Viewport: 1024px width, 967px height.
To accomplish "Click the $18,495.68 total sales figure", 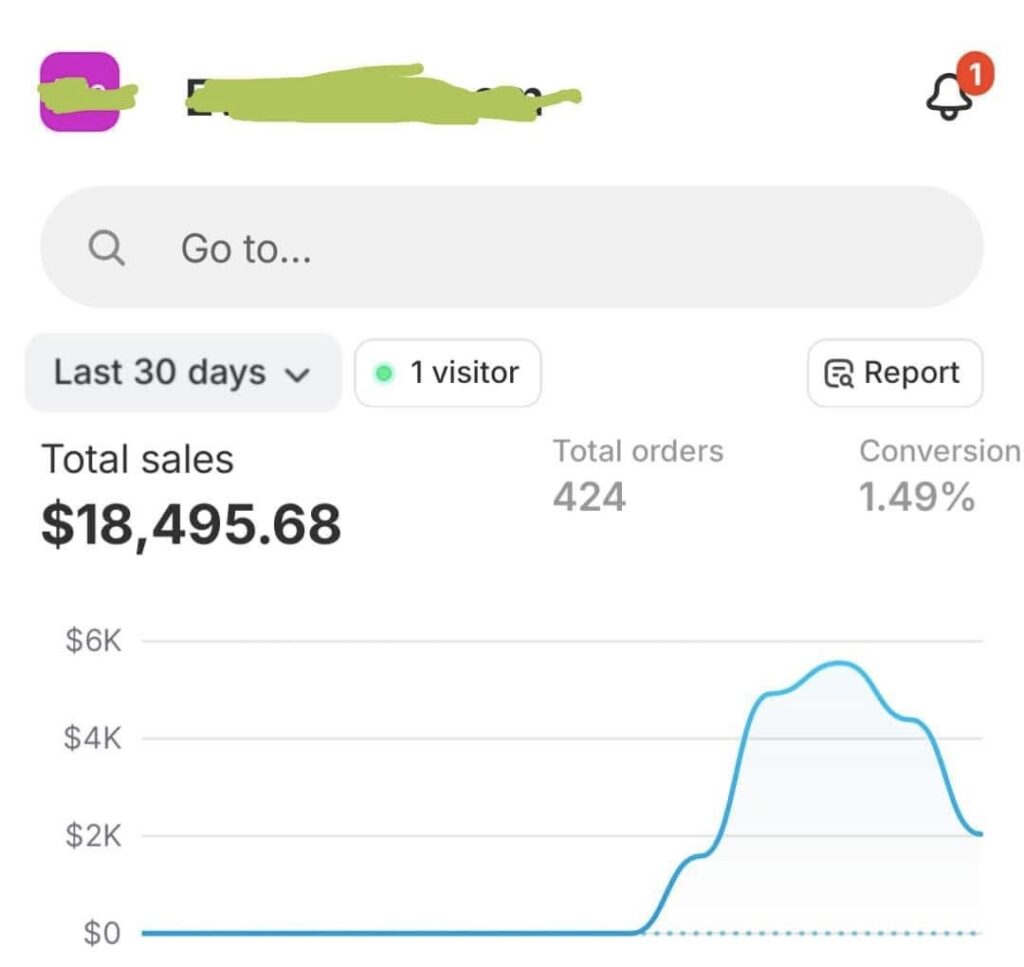I will click(x=191, y=524).
